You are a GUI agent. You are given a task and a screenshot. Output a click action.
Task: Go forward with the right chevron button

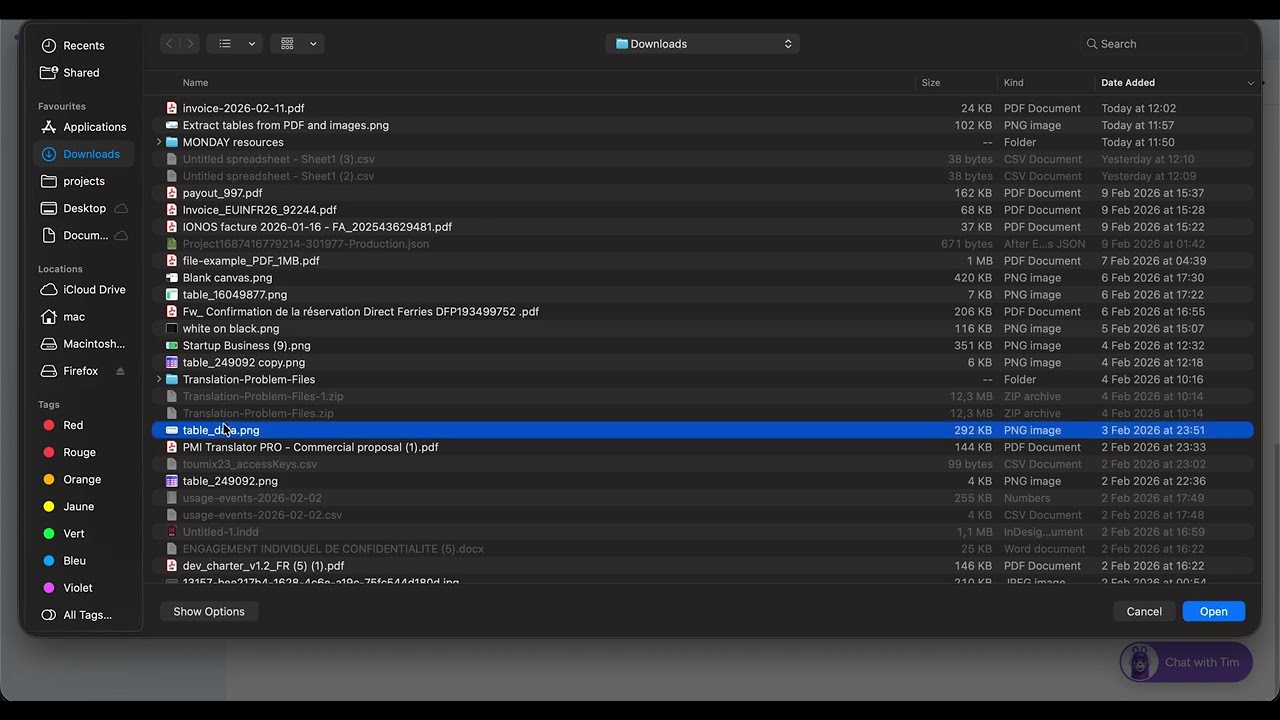tap(190, 44)
